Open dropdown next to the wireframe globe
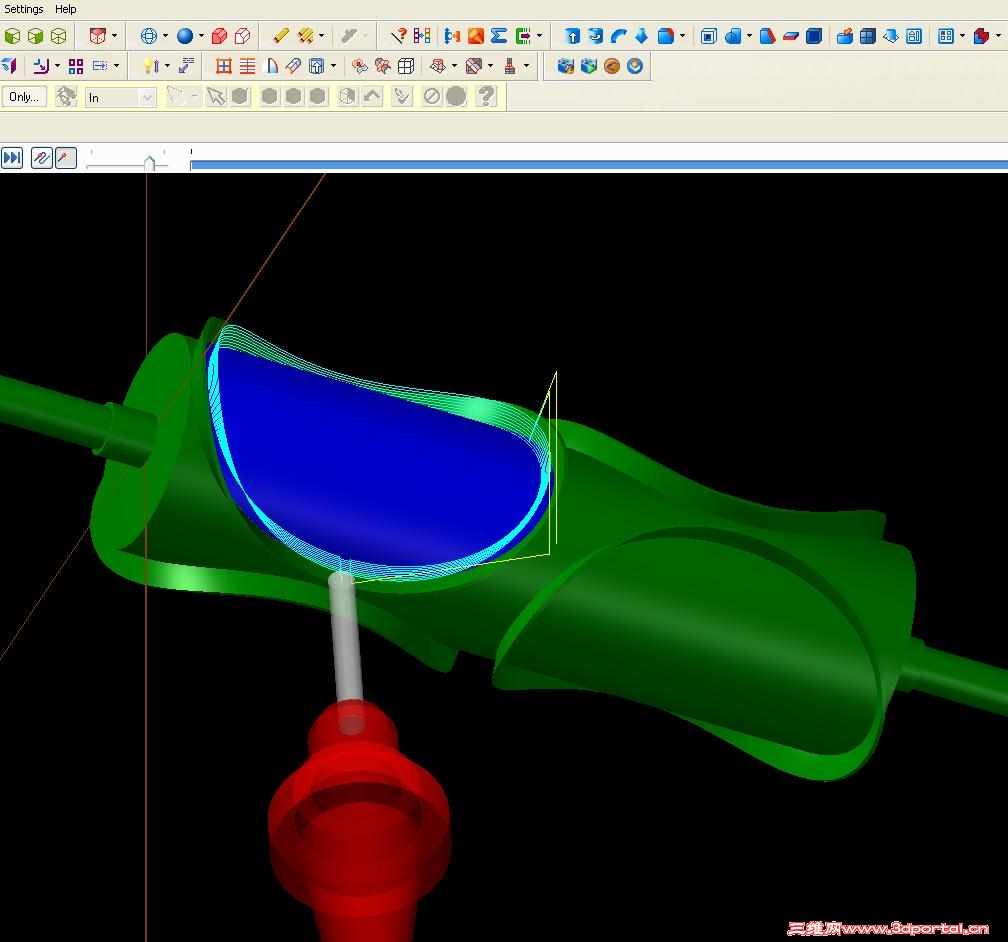 click(x=165, y=36)
